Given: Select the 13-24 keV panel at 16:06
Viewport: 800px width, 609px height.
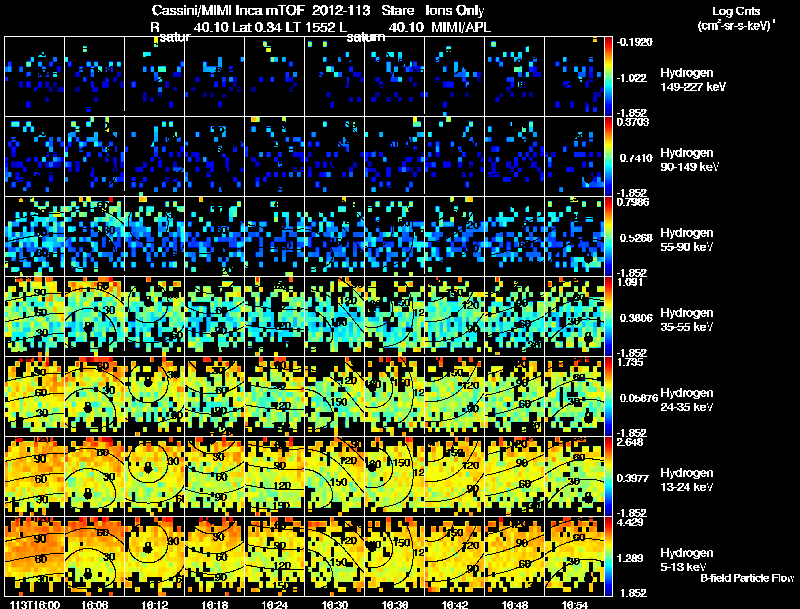Looking at the screenshot, I should click(95, 477).
